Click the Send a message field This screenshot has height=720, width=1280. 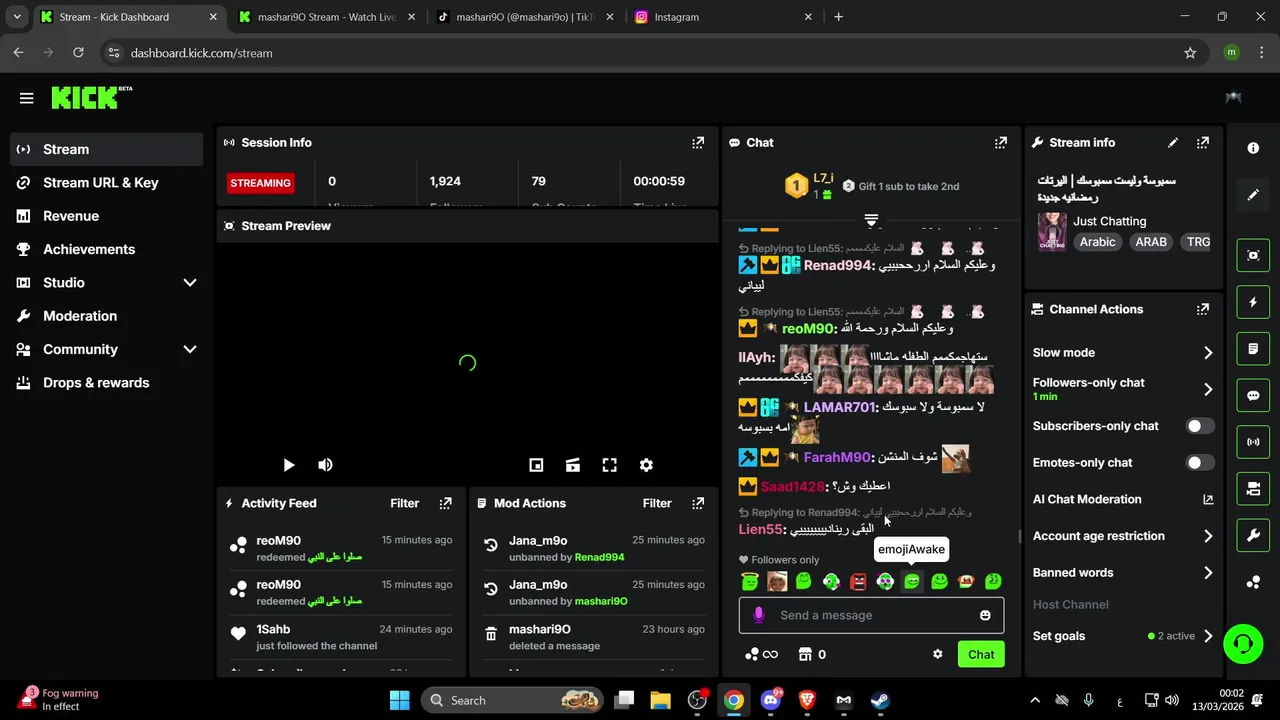tap(871, 615)
